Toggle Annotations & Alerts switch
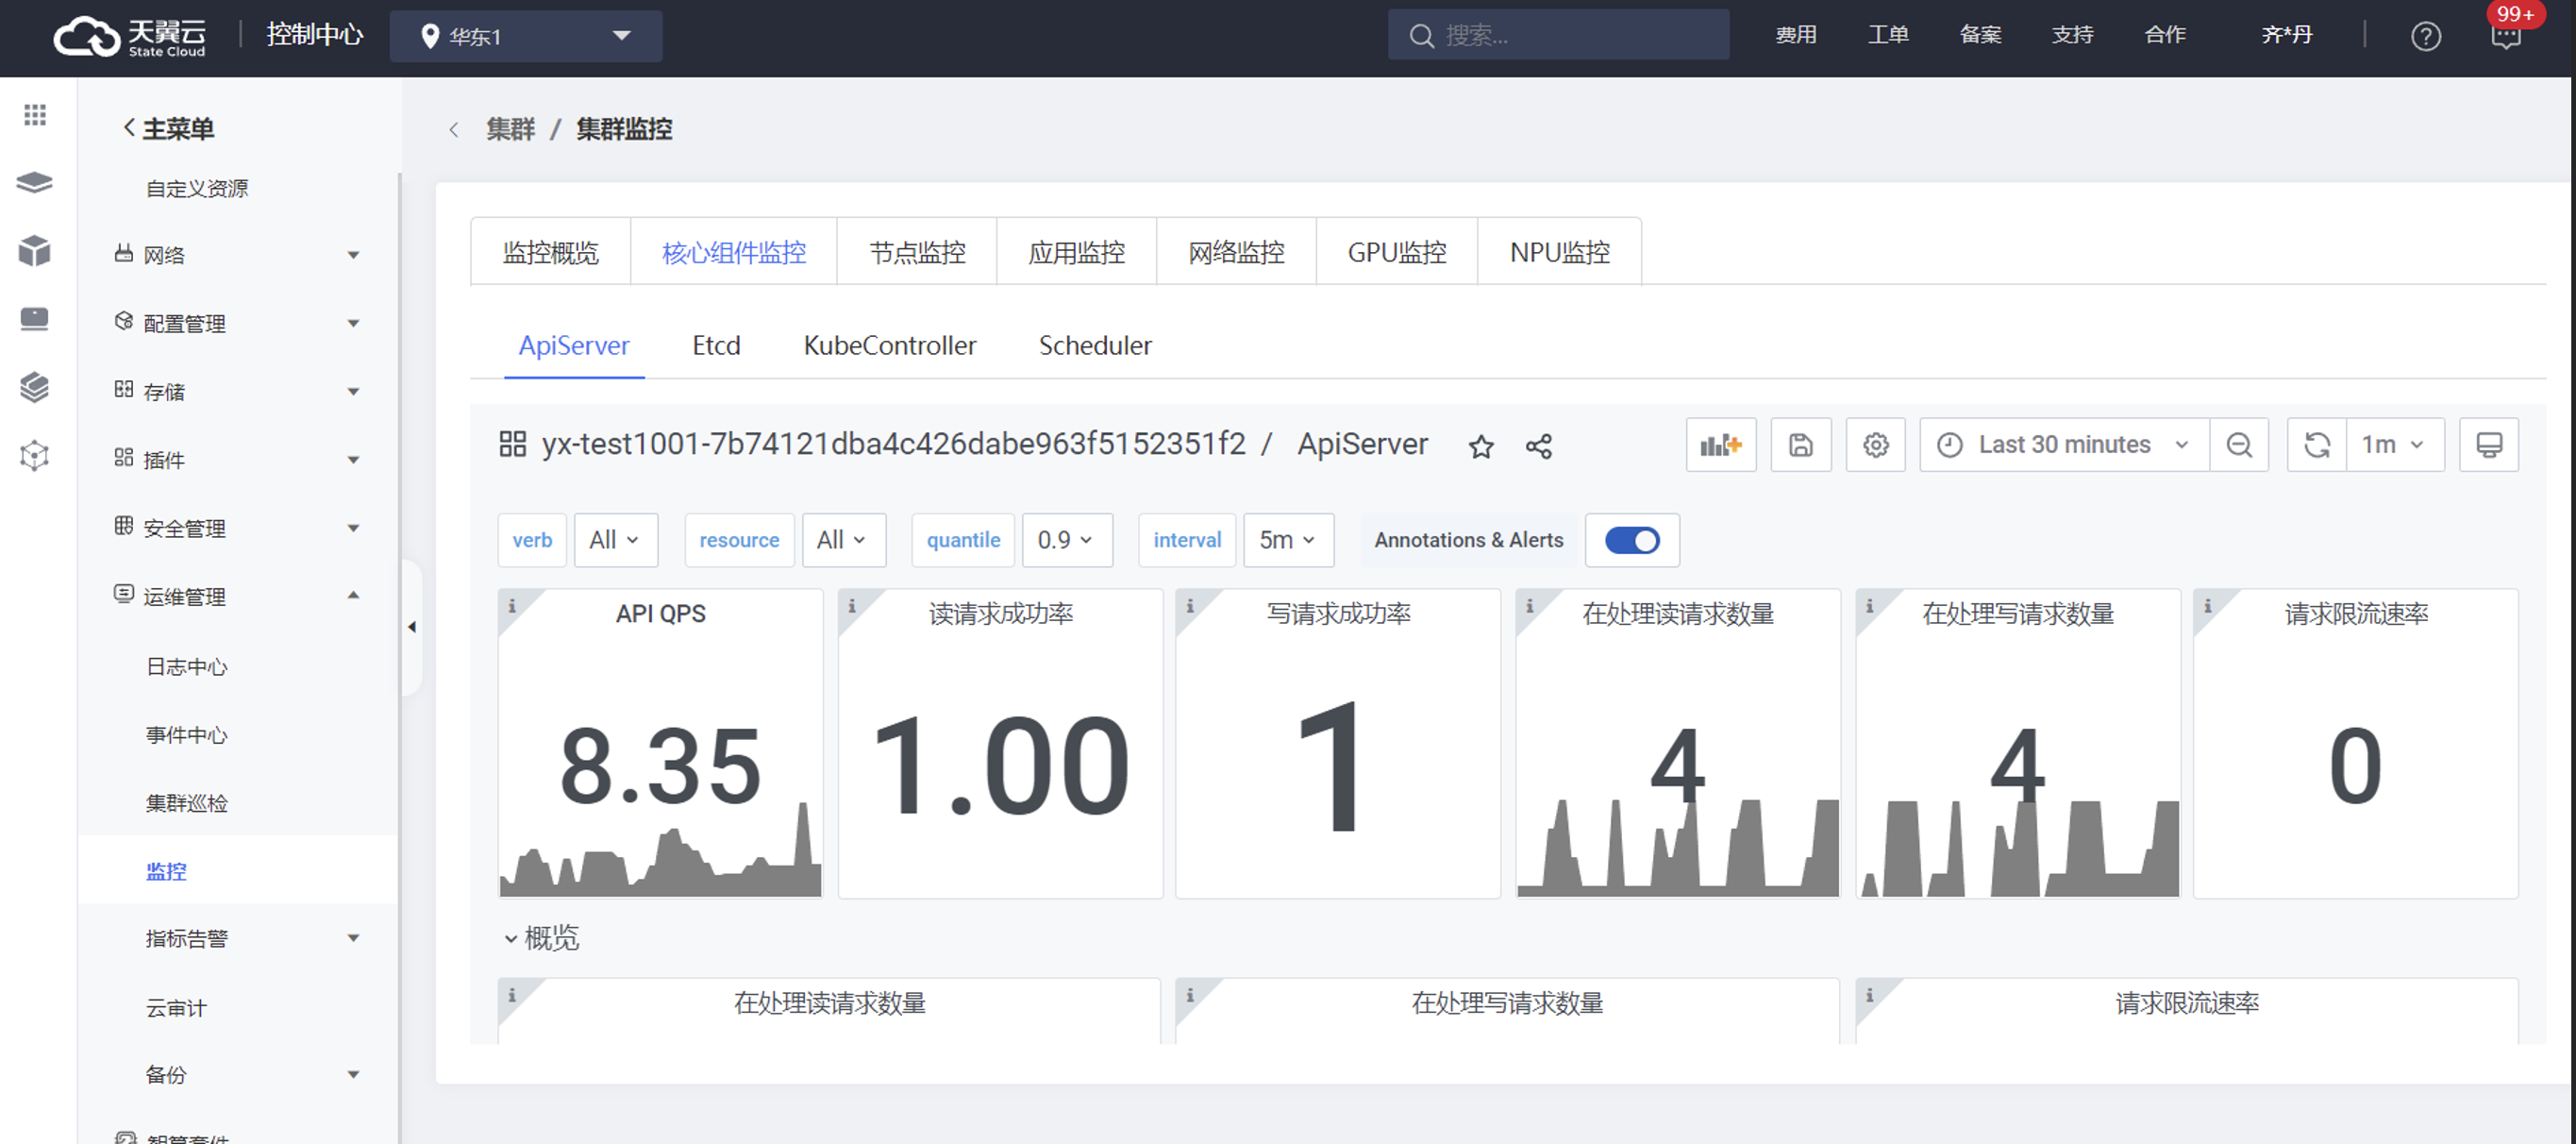This screenshot has height=1144, width=2576. tap(1632, 540)
